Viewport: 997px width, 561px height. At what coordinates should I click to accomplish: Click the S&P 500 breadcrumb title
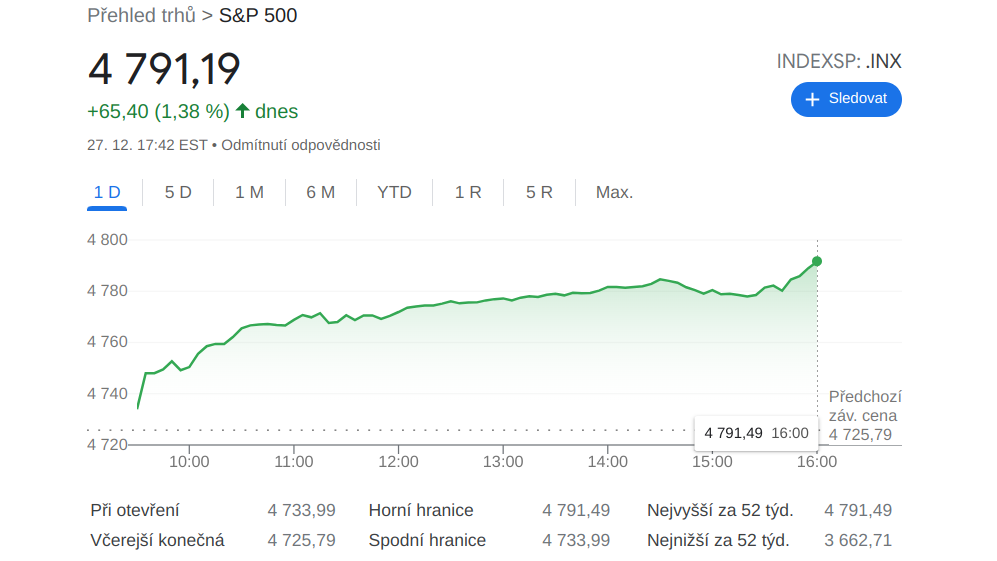258,15
